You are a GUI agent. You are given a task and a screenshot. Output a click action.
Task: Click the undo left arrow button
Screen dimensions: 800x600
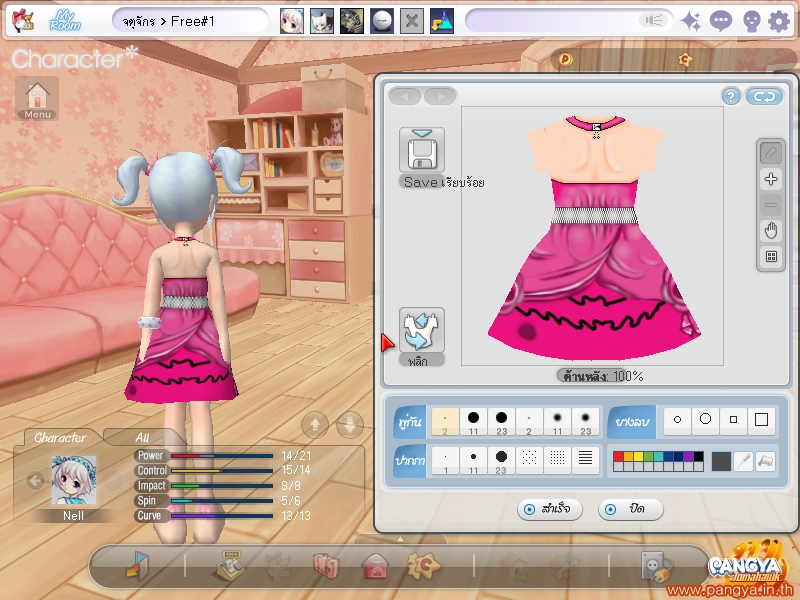coord(405,96)
